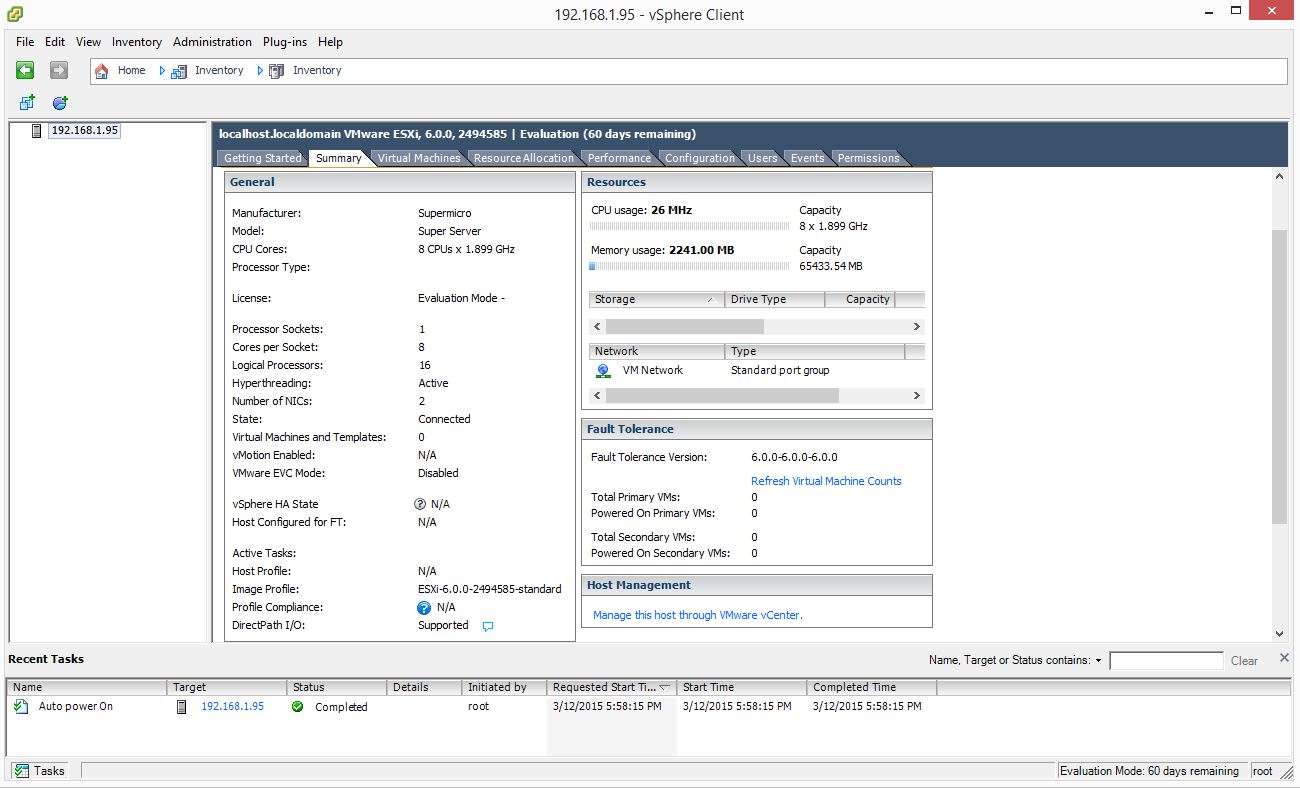1300x788 pixels.
Task: Click the VM Network globe icon
Action: click(x=603, y=371)
